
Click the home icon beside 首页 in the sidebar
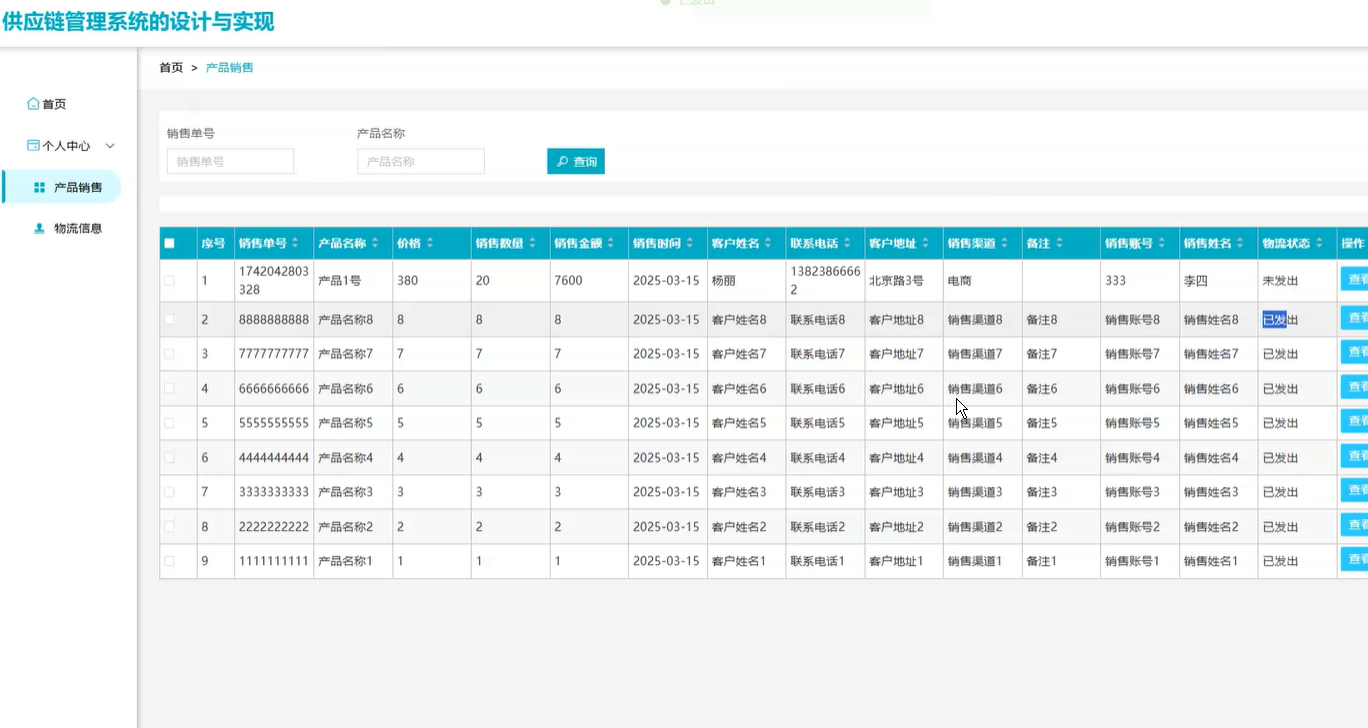click(x=33, y=104)
